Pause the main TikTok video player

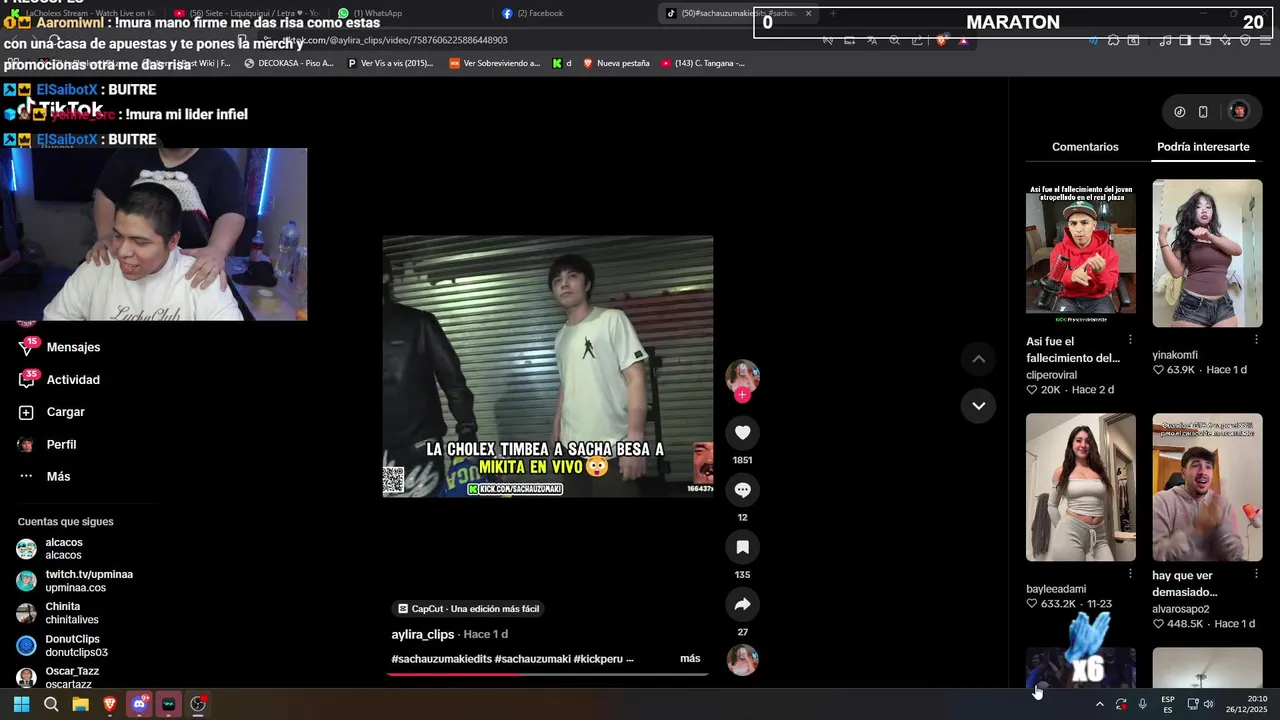click(x=548, y=366)
